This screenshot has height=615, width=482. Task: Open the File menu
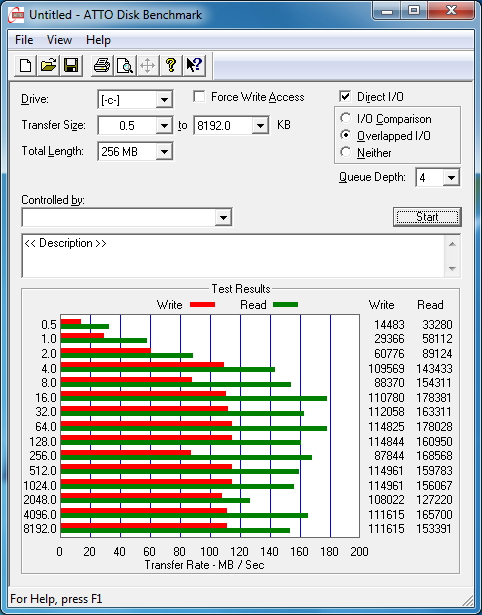[24, 40]
